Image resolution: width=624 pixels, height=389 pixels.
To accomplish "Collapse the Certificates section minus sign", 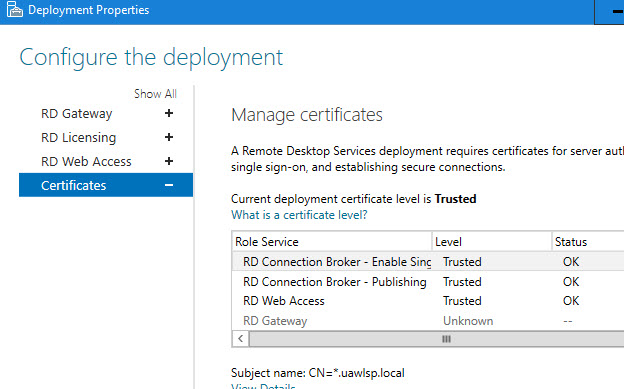I will pos(169,185).
